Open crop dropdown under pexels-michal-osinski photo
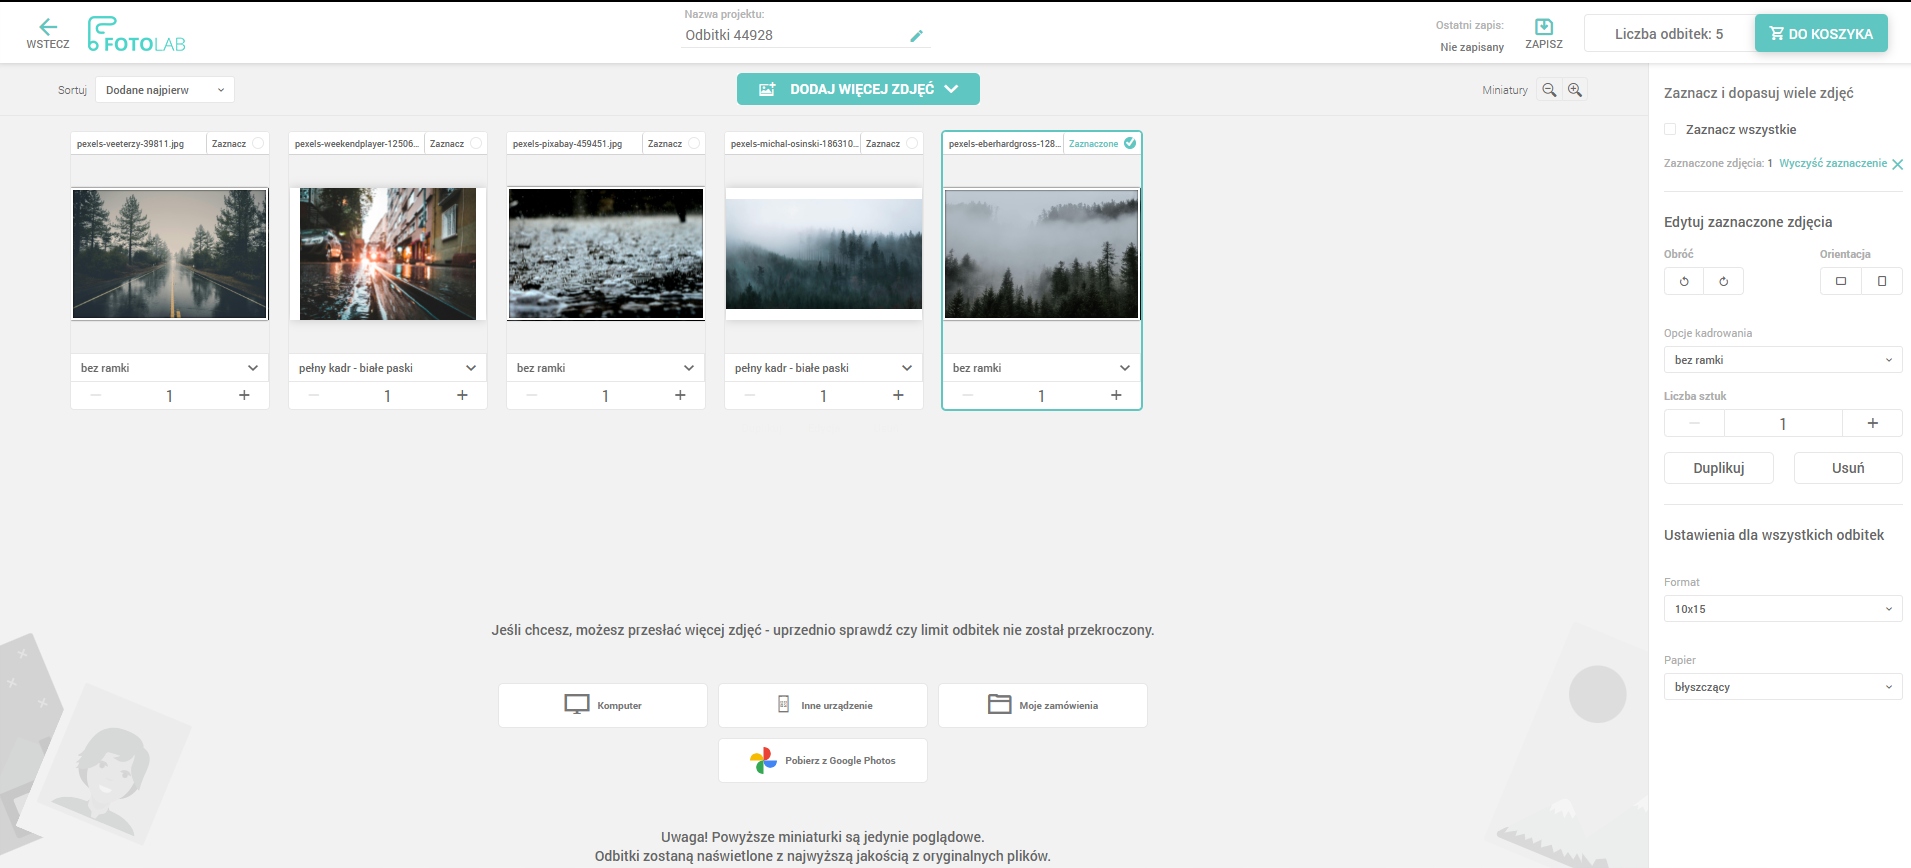Screen dimensions: 1911x868 coord(824,368)
